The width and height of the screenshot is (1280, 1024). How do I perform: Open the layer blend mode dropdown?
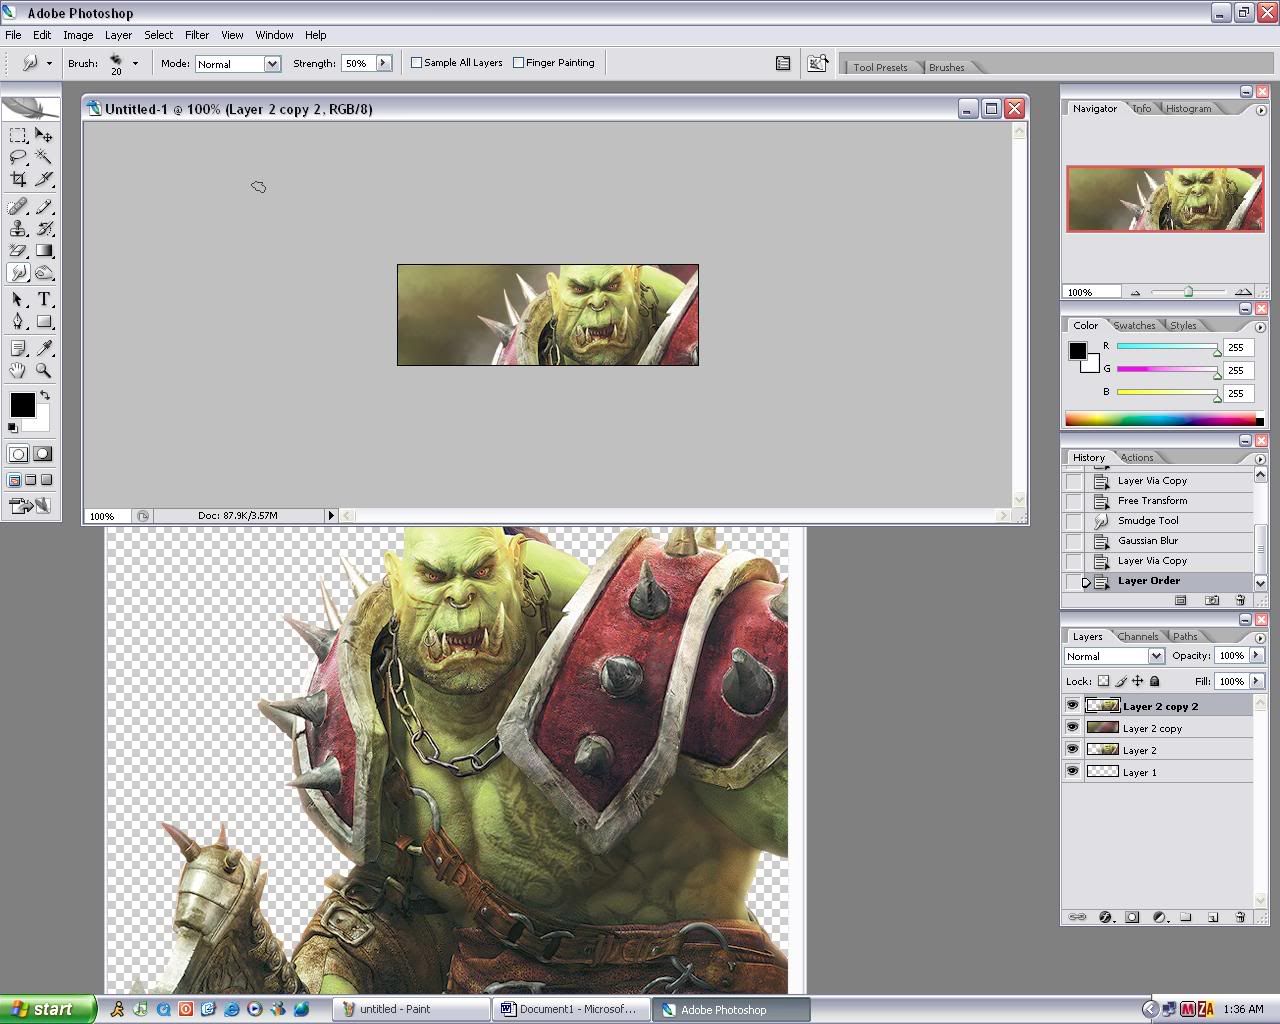click(1156, 656)
